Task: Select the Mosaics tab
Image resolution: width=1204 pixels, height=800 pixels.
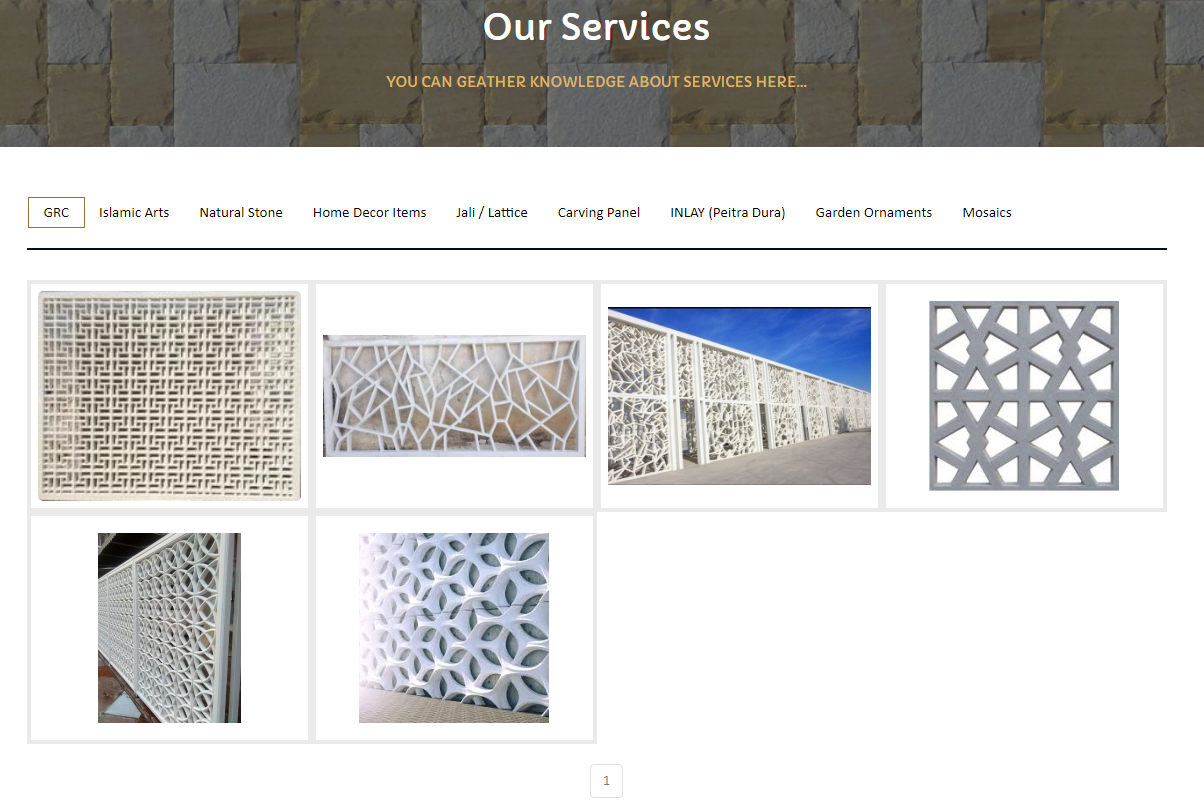Action: [987, 212]
